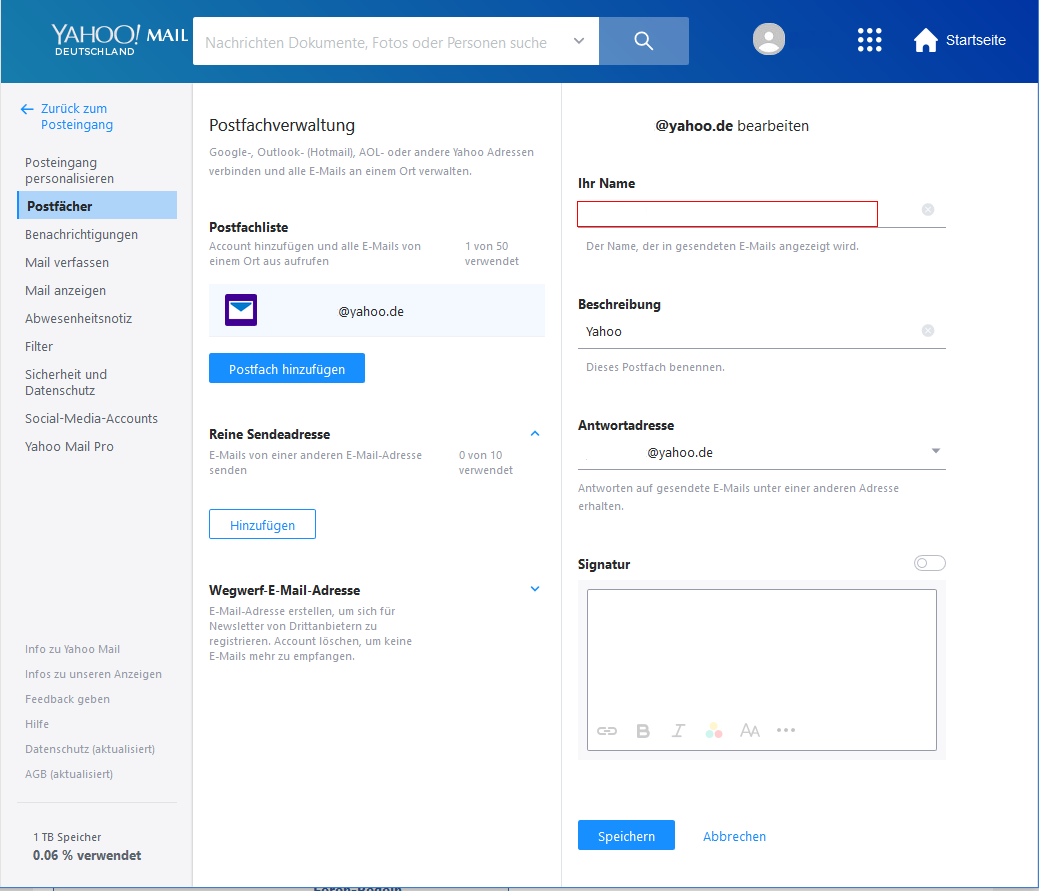This screenshot has height=891, width=1039.
Task: Expand search options dropdown arrow
Action: coord(578,41)
